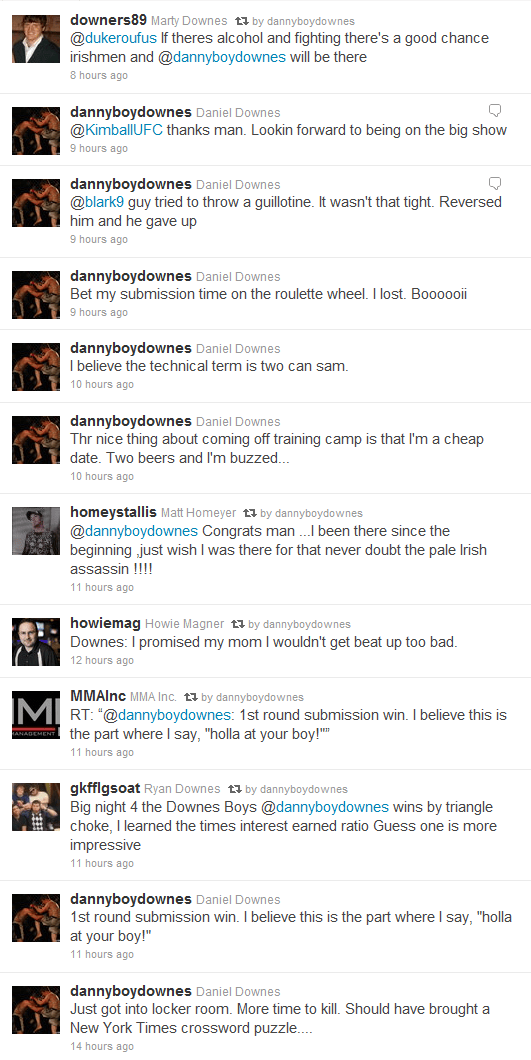The width and height of the screenshot is (531, 1060).
Task: Open the downers89 profile picture
Action: (36, 39)
